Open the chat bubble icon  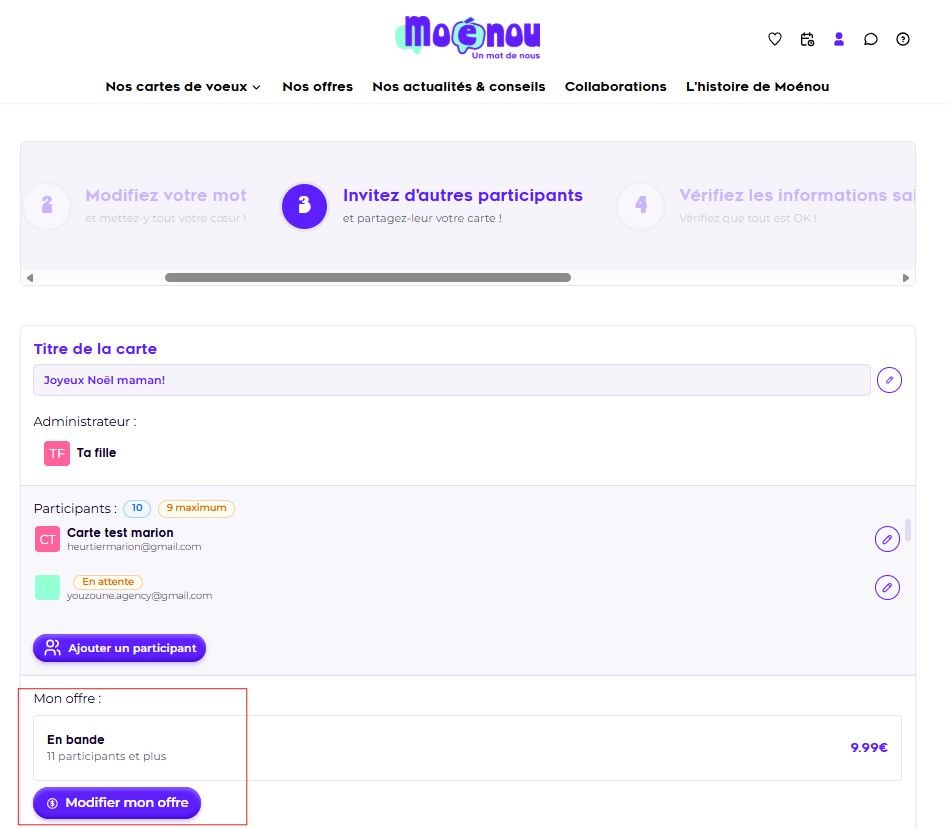(x=871, y=39)
